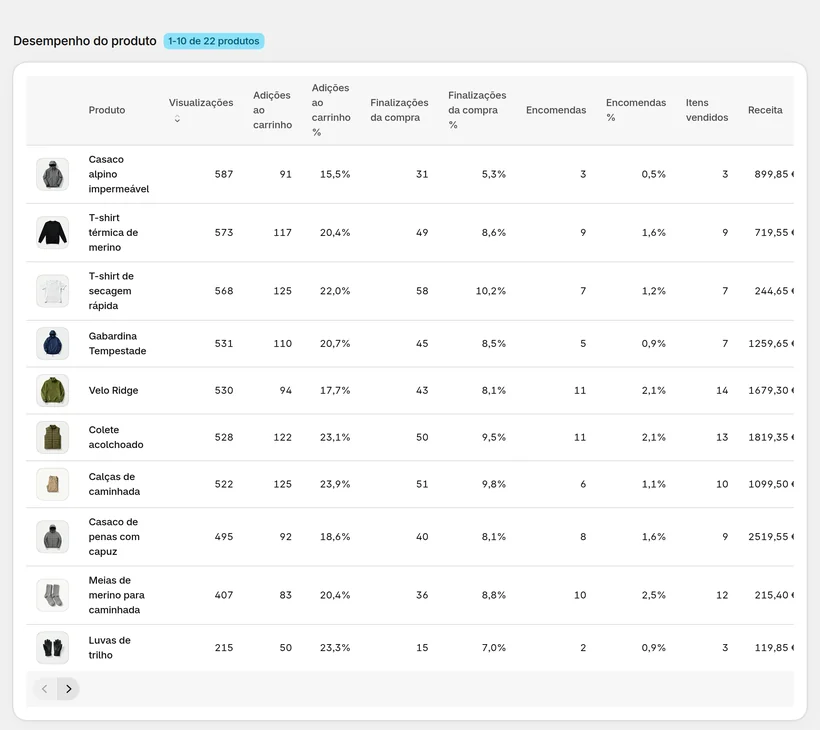
Task: Click the Finalizações da compra % header
Action: [477, 110]
